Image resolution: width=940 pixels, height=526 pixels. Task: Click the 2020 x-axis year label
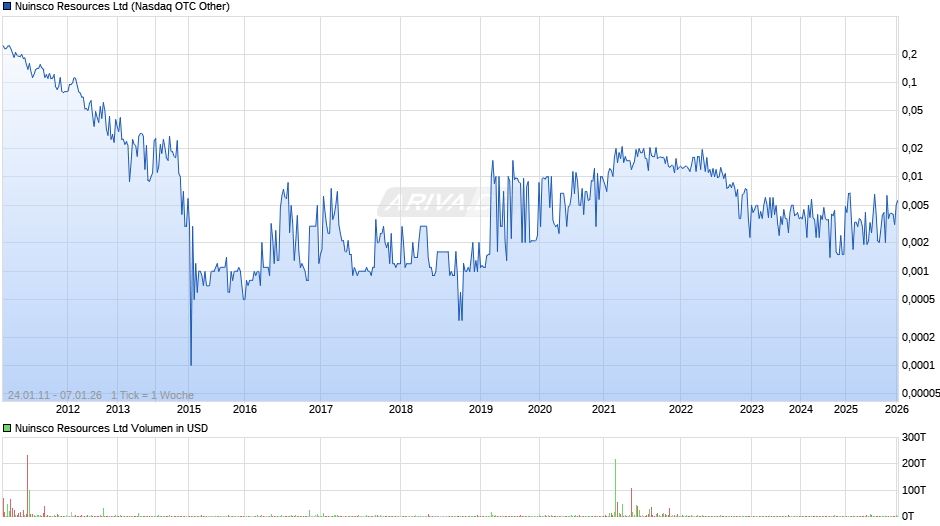[540, 409]
